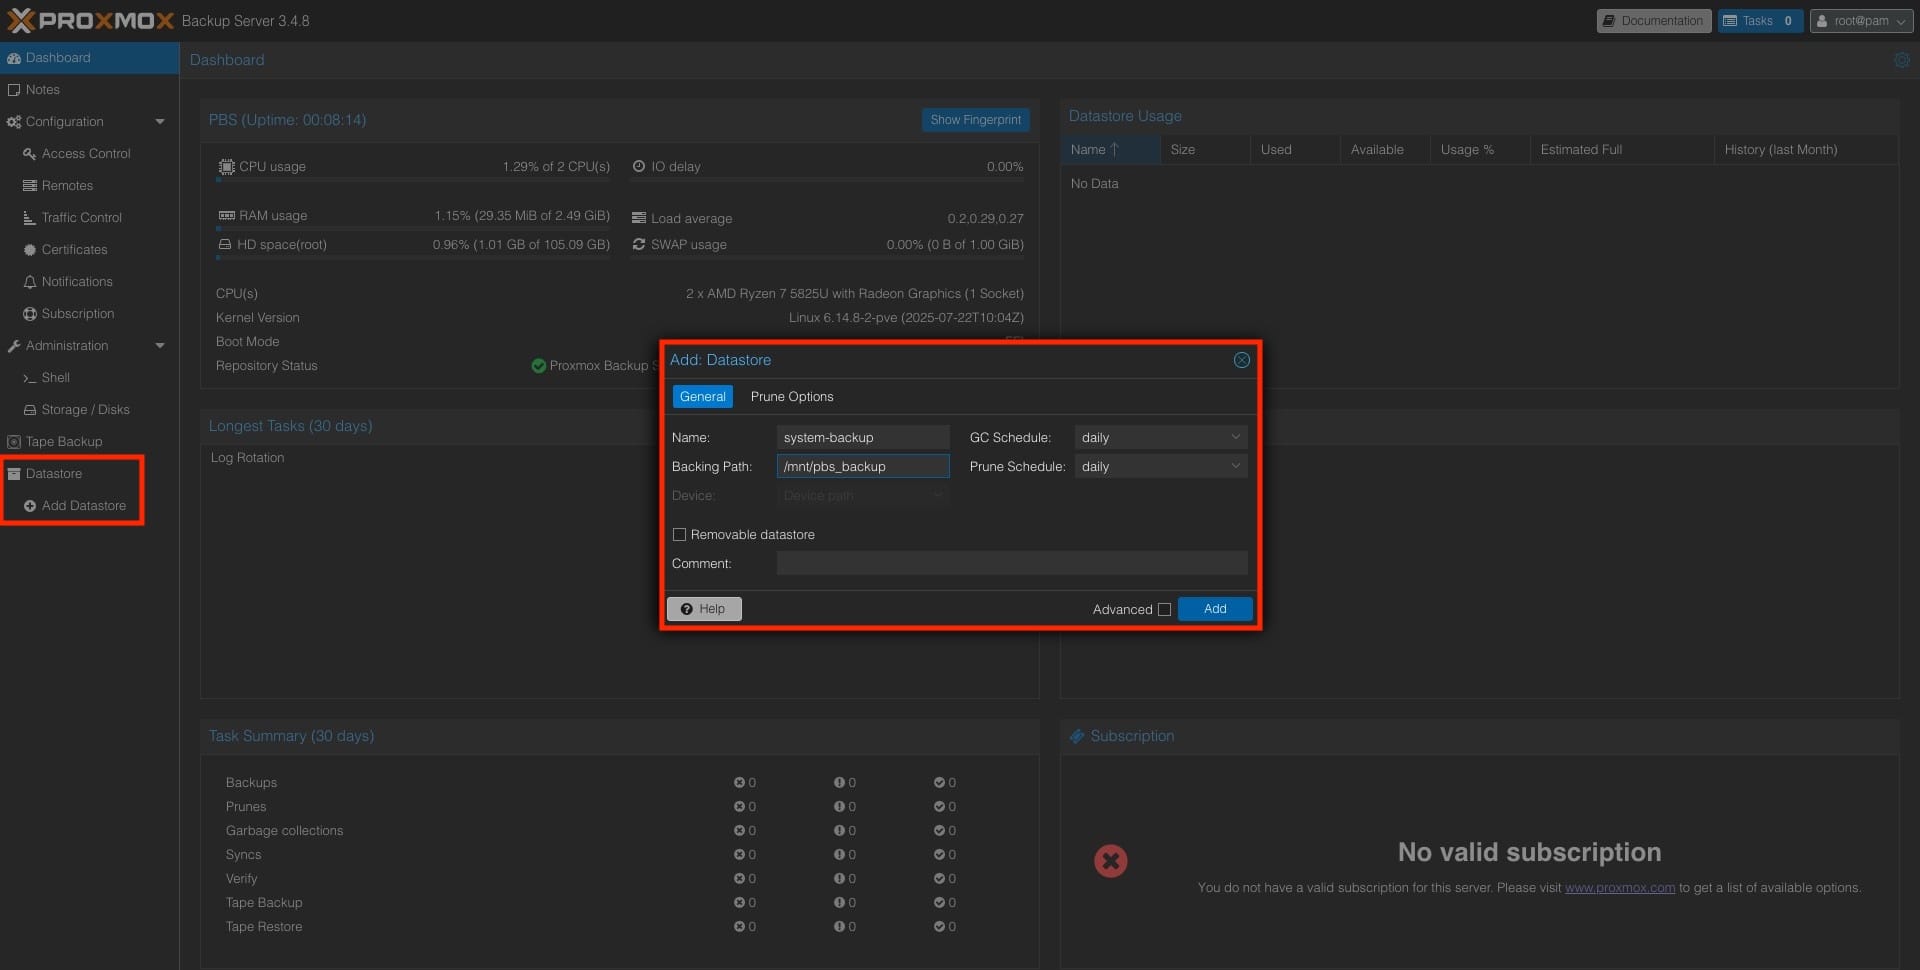Open the Prune Schedule dropdown
This screenshot has width=1920, height=970.
1235,467
